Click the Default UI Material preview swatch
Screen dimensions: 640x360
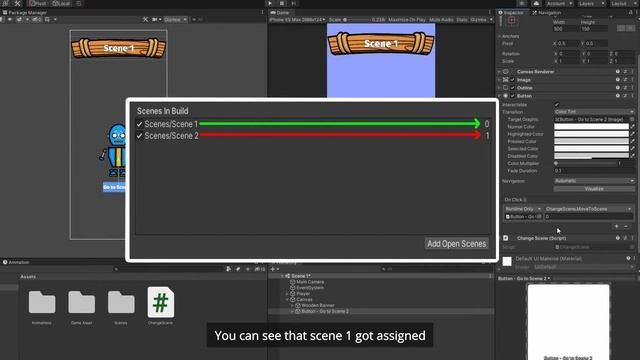[507, 262]
